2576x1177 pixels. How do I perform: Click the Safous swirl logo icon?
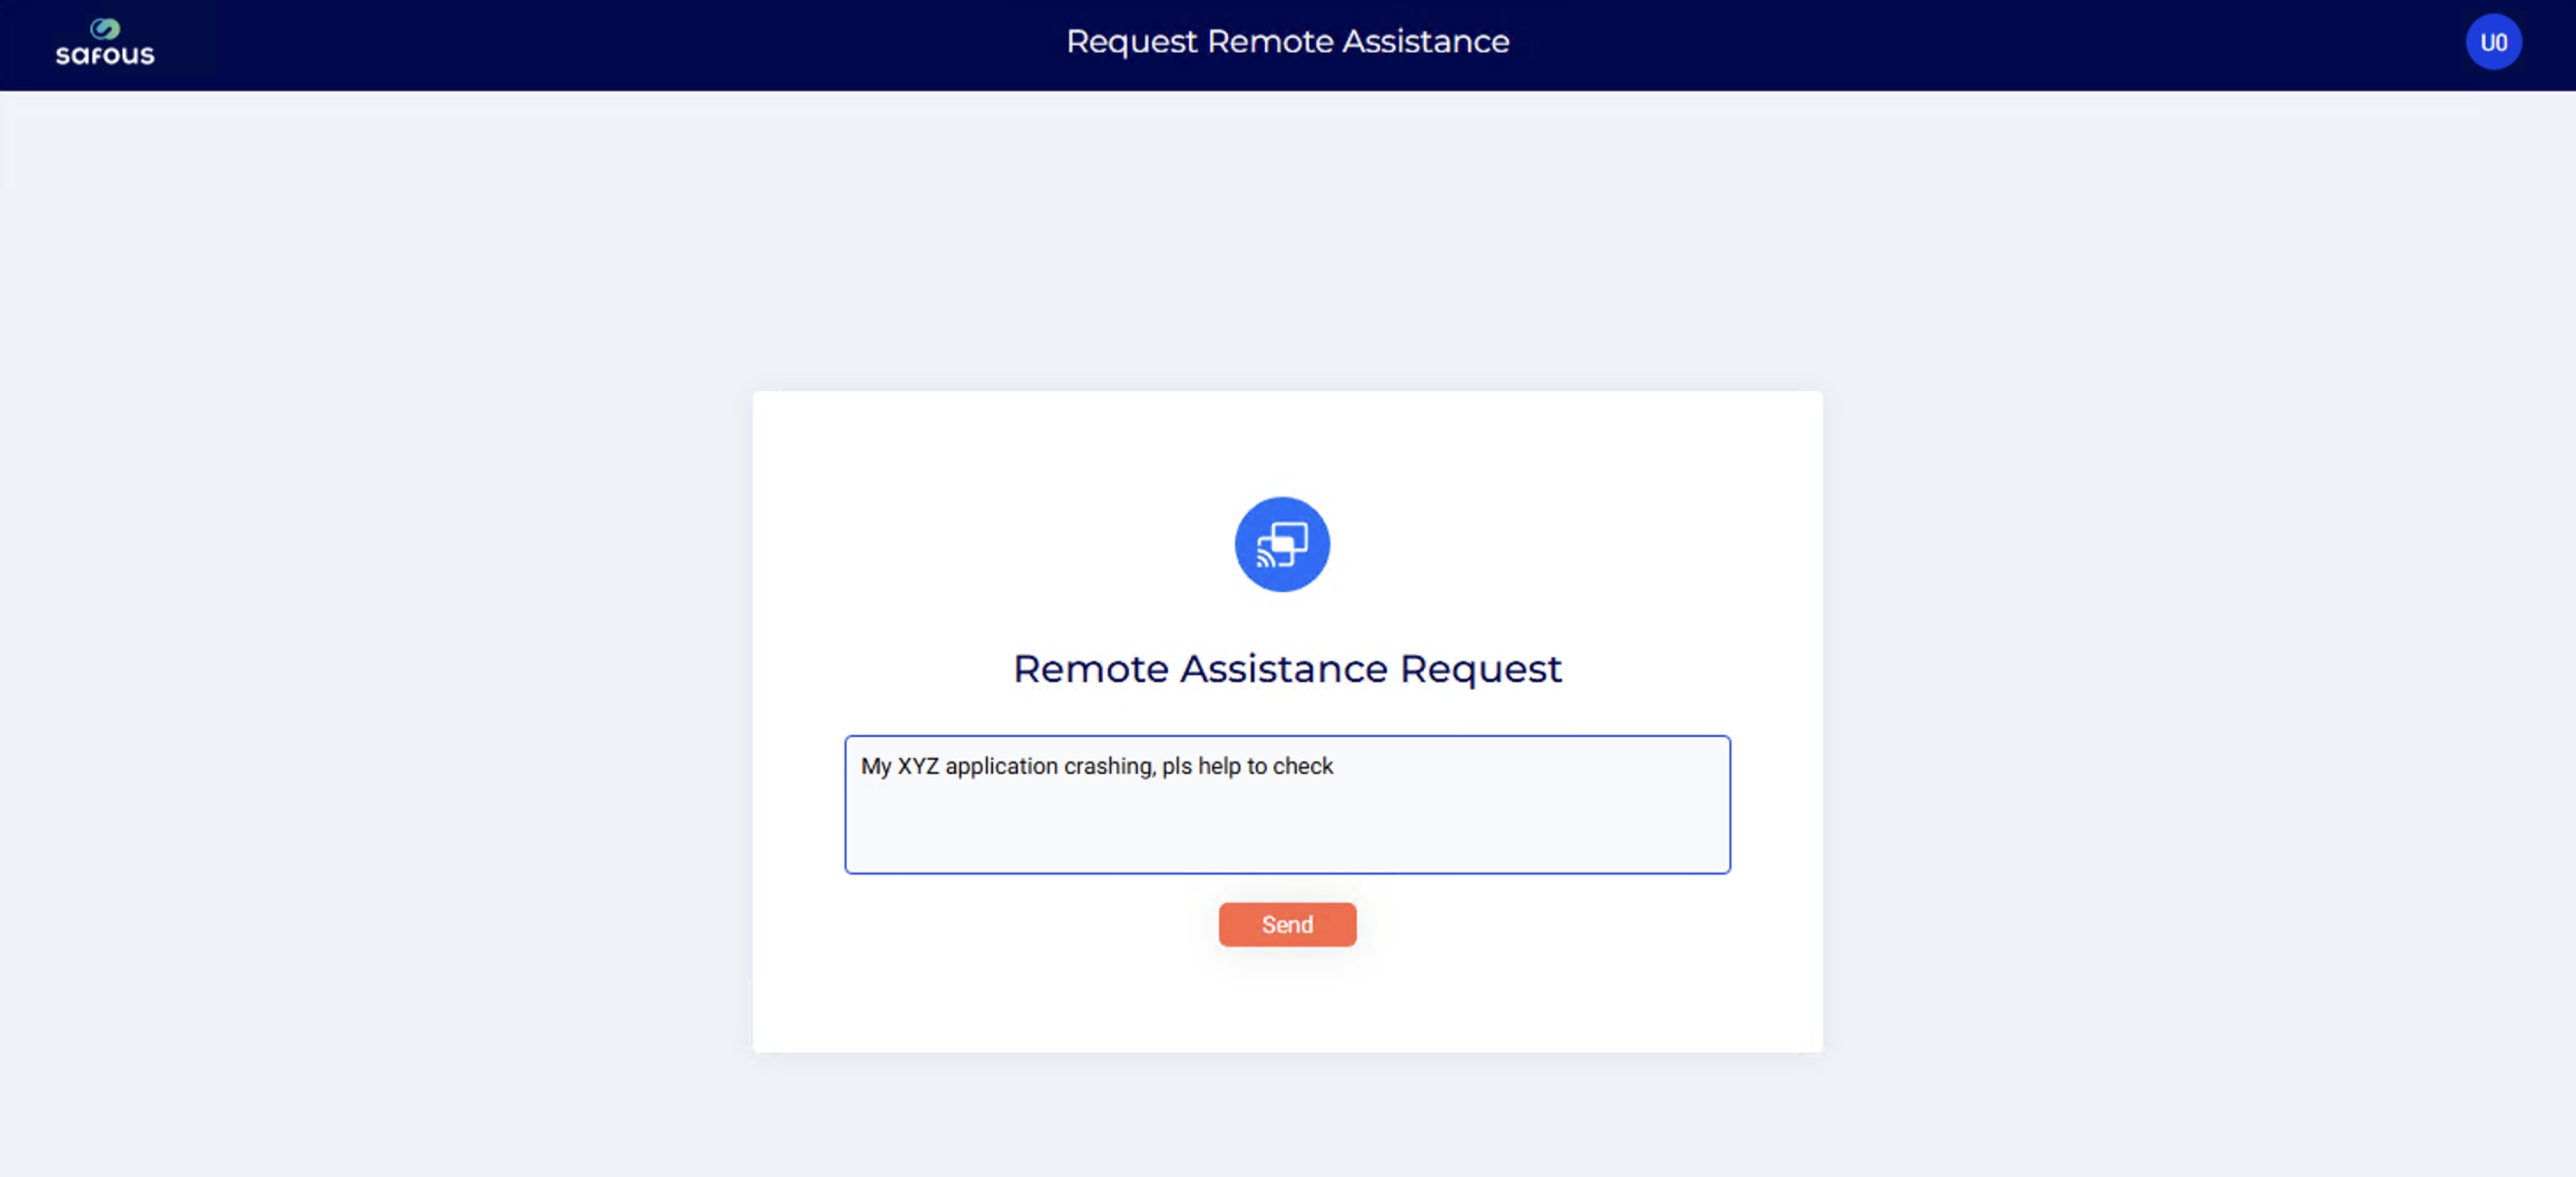[x=105, y=29]
